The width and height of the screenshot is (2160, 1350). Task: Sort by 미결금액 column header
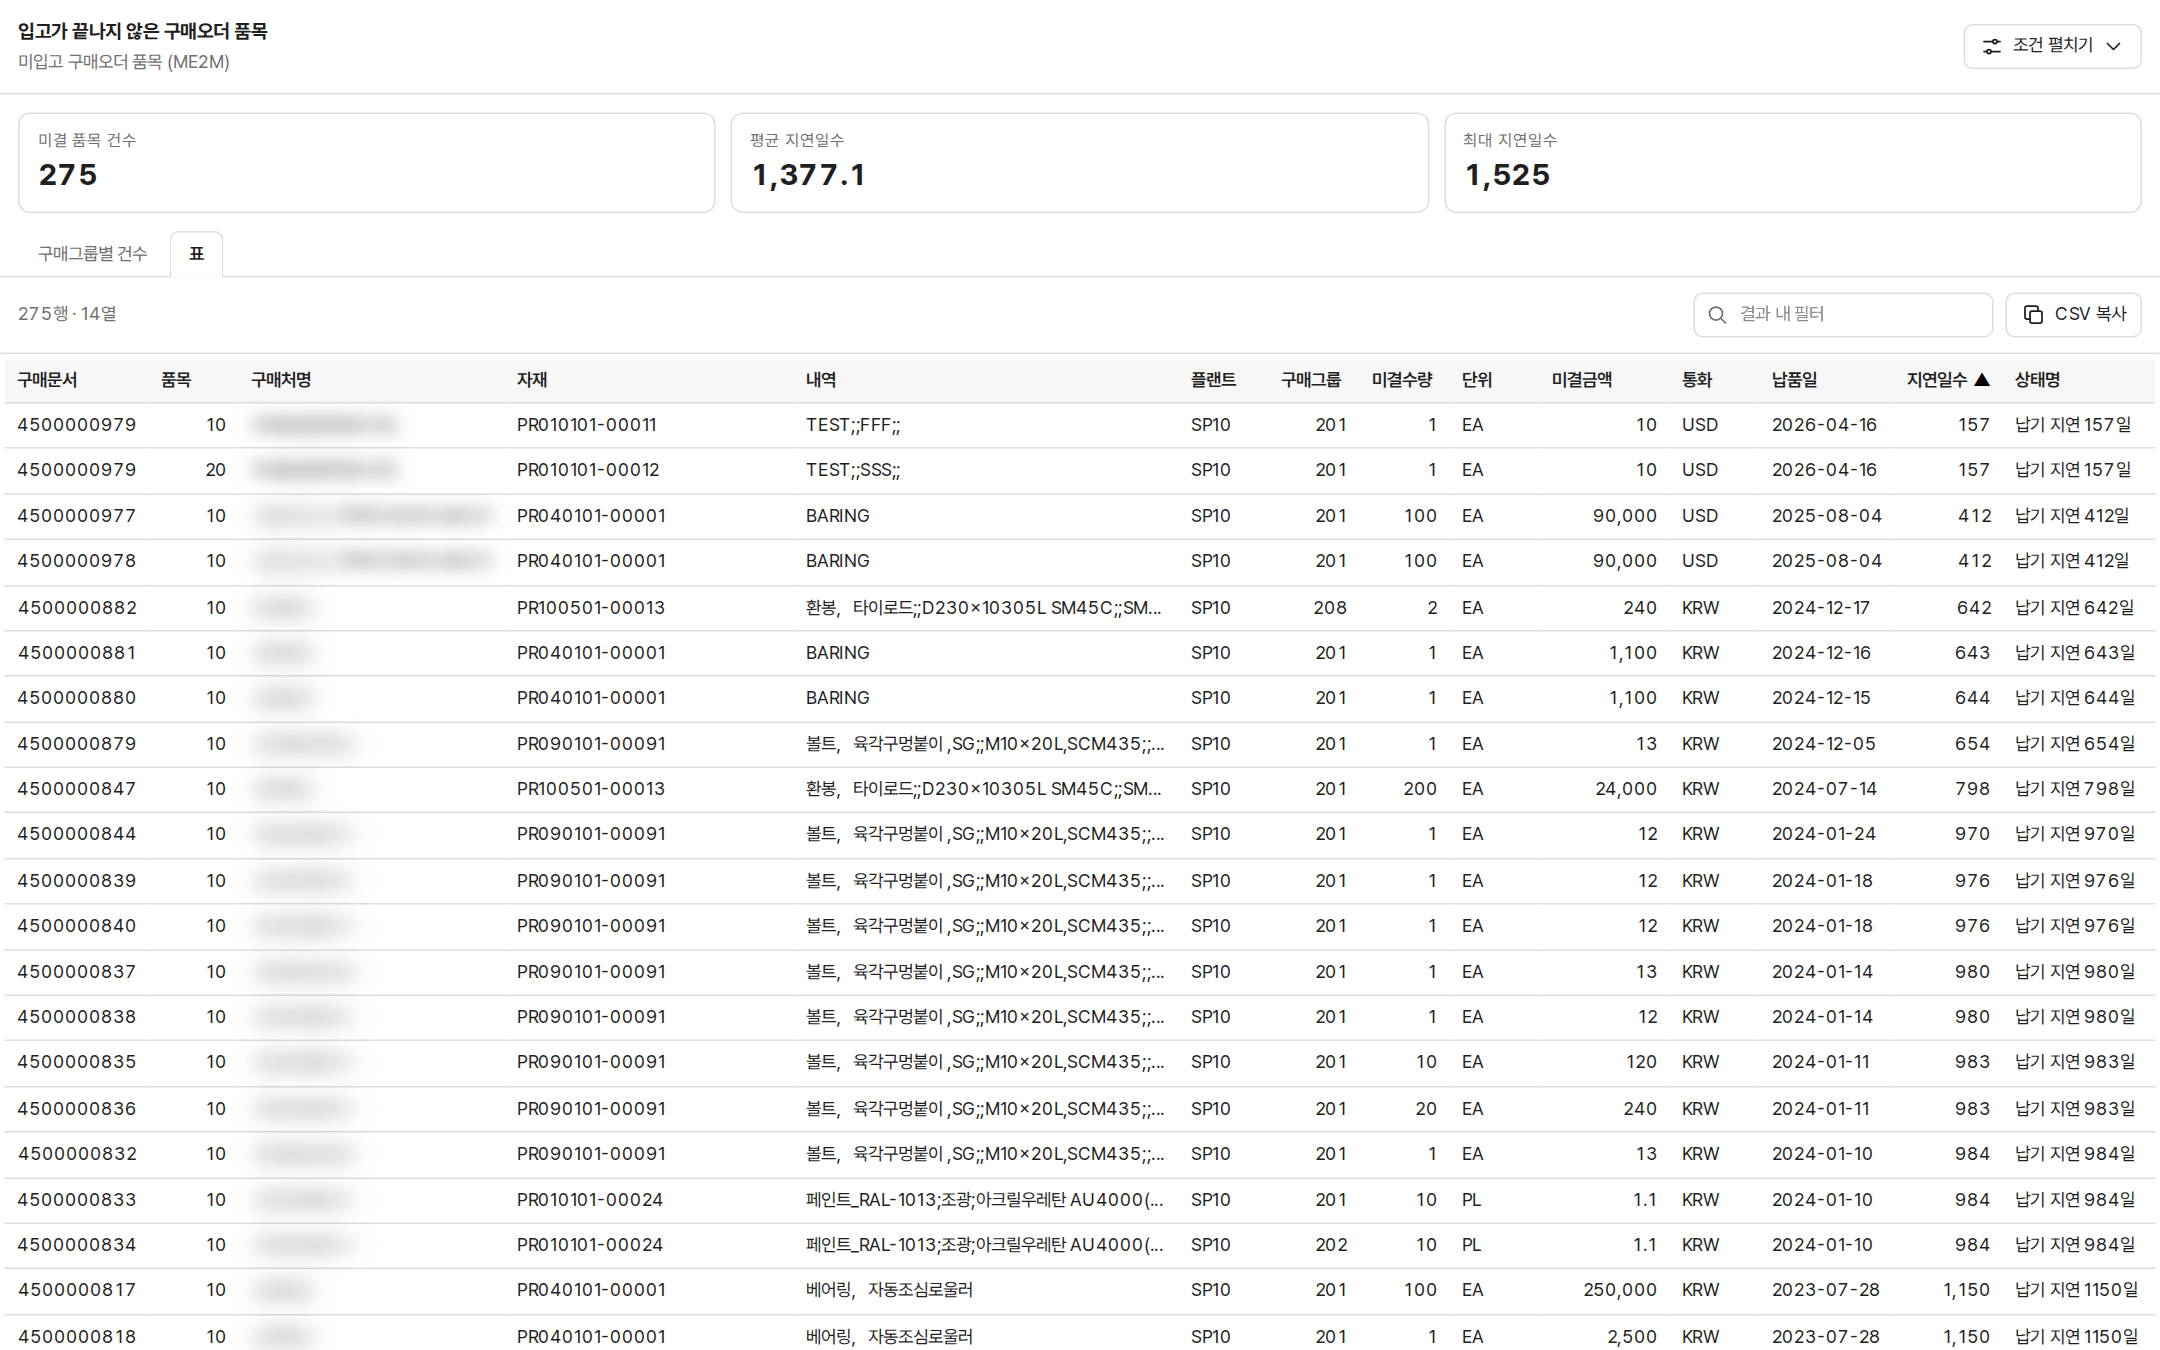point(1582,380)
